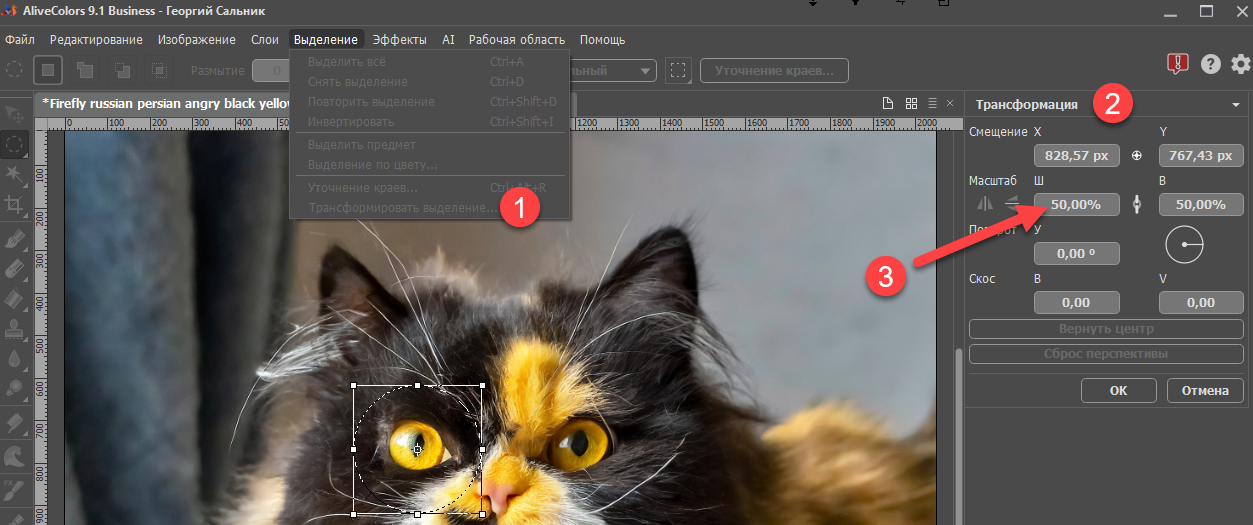Click the Вернуть центр button
Viewport: 1253px width, 525px height.
point(1106,329)
